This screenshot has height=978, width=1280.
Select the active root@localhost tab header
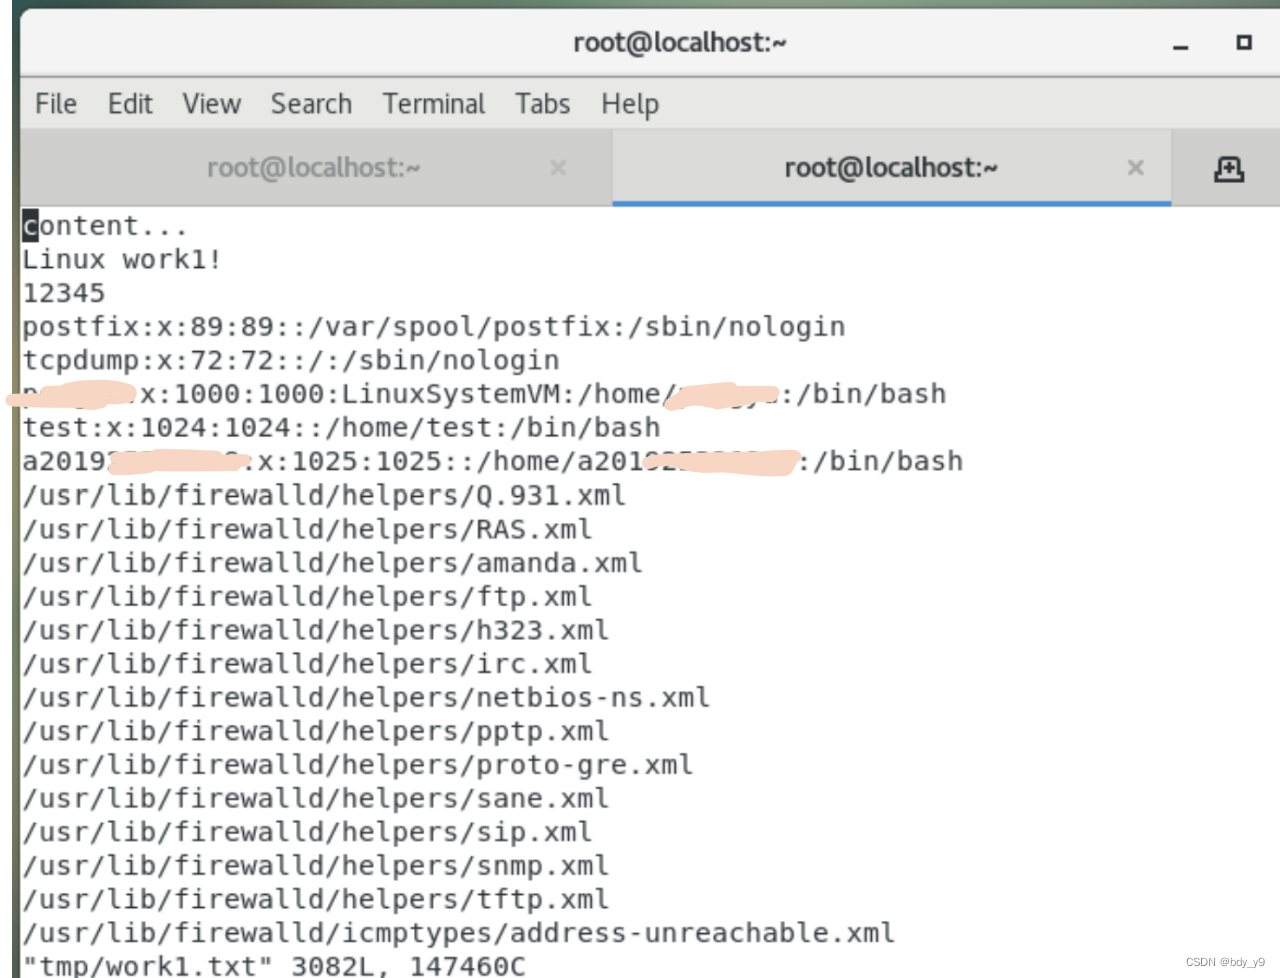[891, 168]
